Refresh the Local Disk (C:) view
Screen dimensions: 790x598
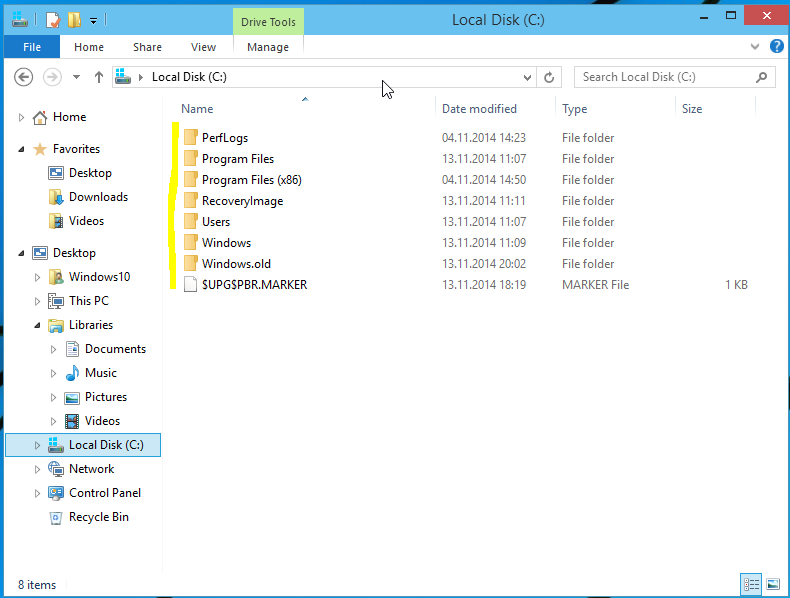point(549,77)
